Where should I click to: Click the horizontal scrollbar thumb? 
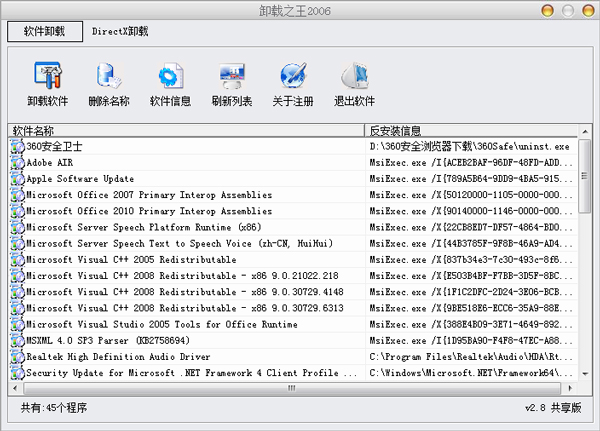pos(292,388)
